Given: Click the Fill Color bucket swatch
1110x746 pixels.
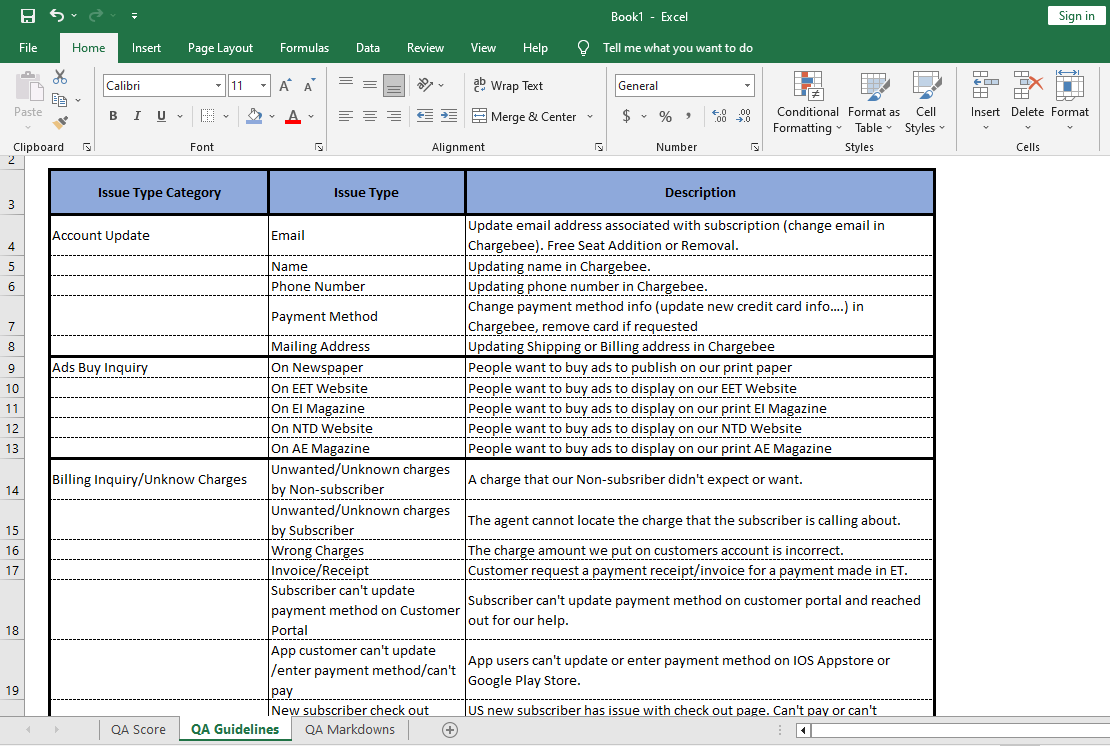Looking at the screenshot, I should 255,117.
